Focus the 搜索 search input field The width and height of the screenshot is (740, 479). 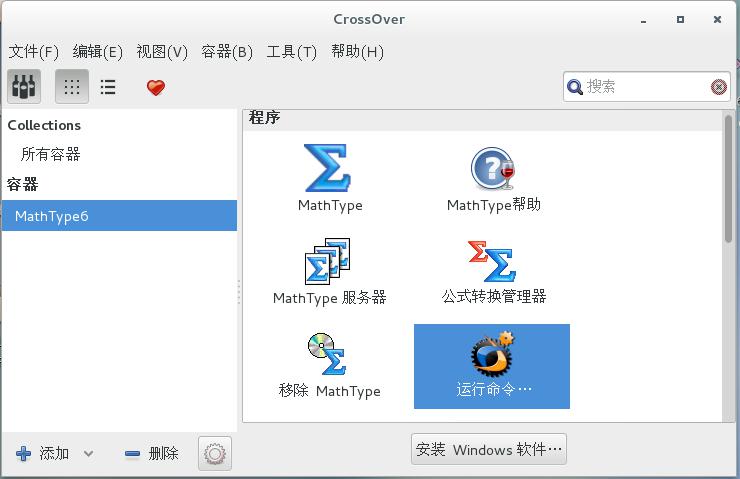[647, 87]
